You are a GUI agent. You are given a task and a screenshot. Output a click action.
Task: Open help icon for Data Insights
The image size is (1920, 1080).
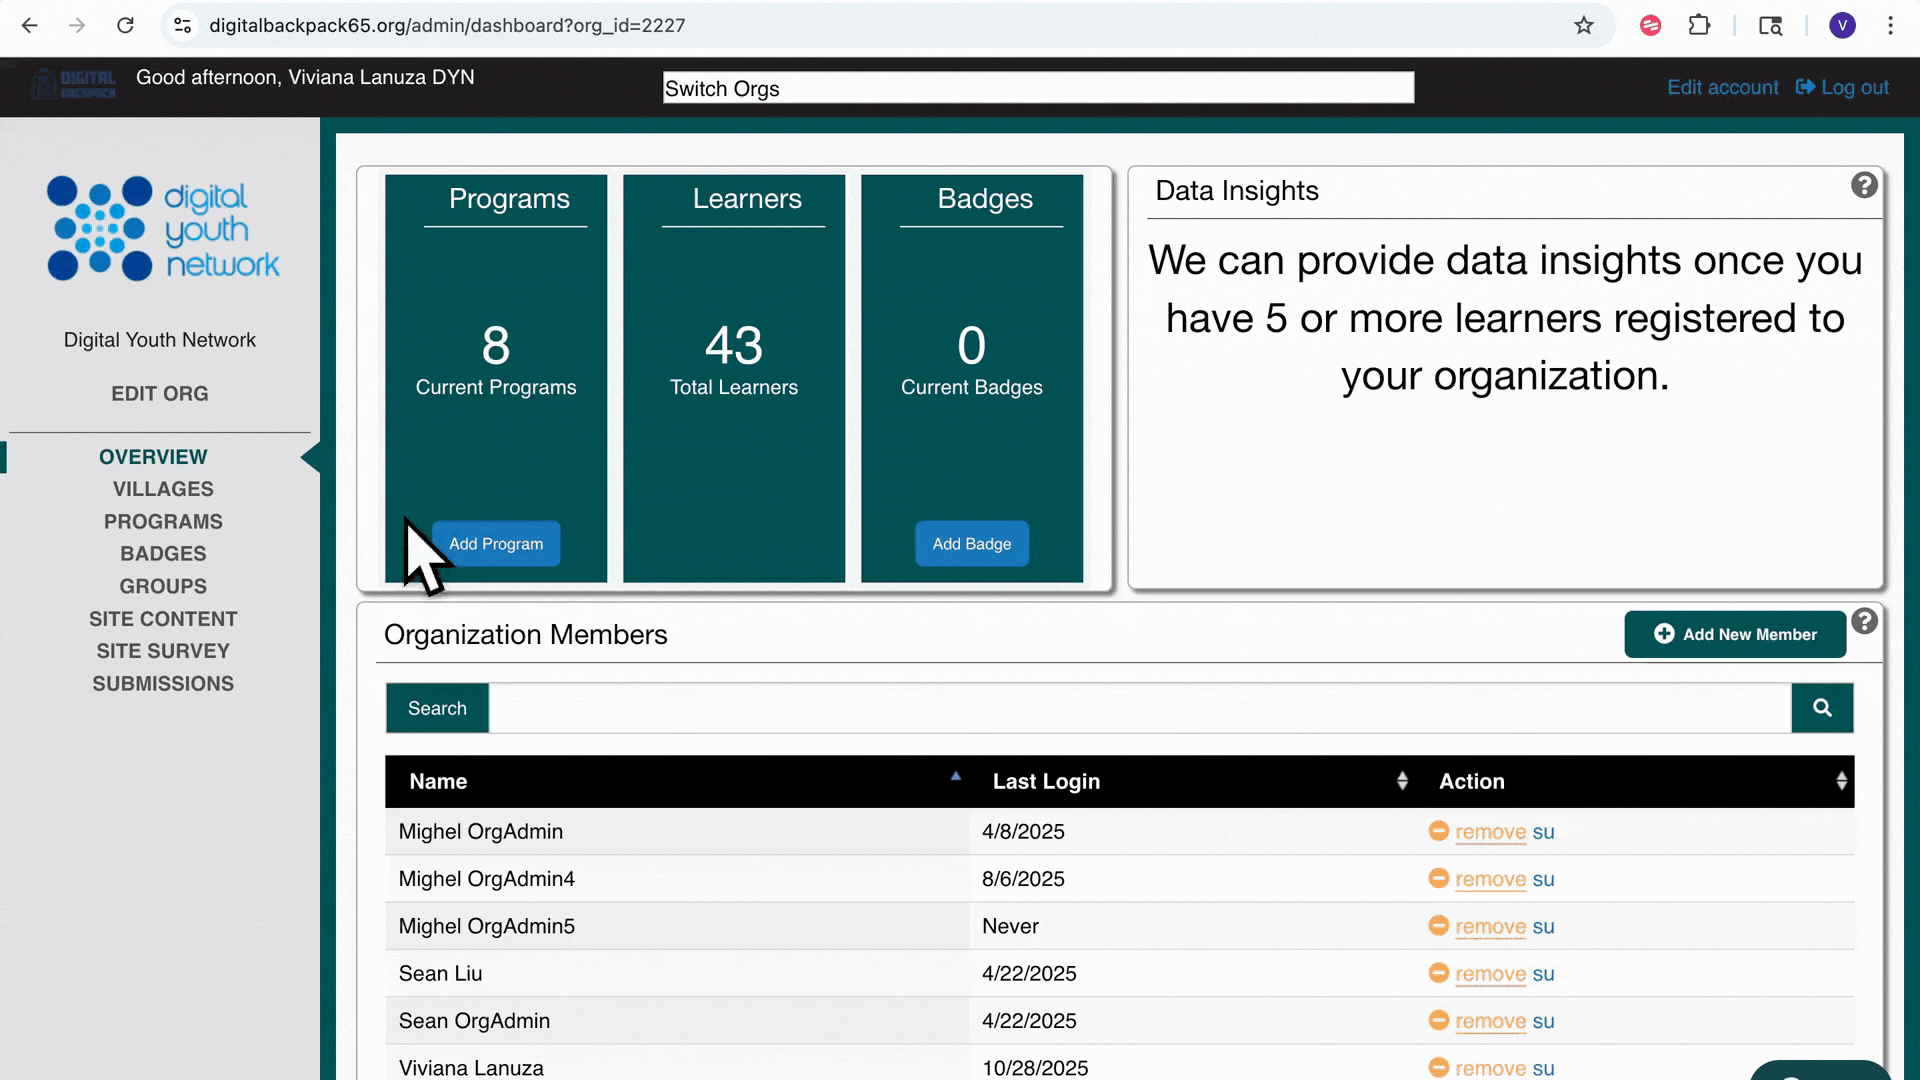[x=1864, y=185]
